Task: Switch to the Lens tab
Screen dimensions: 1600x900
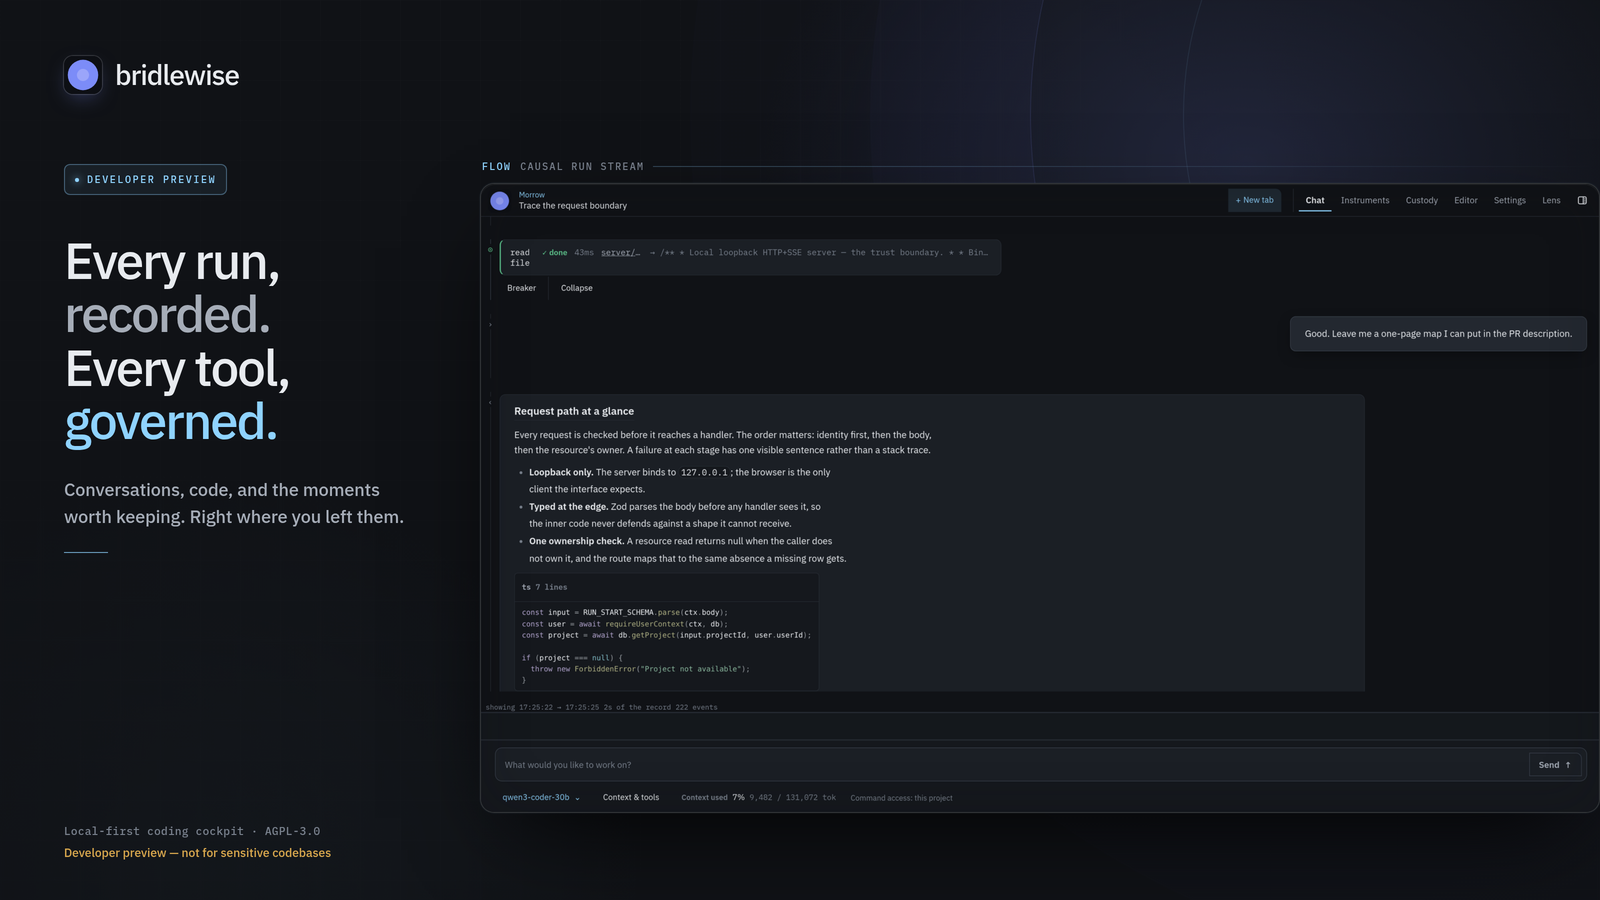Action: click(x=1551, y=200)
